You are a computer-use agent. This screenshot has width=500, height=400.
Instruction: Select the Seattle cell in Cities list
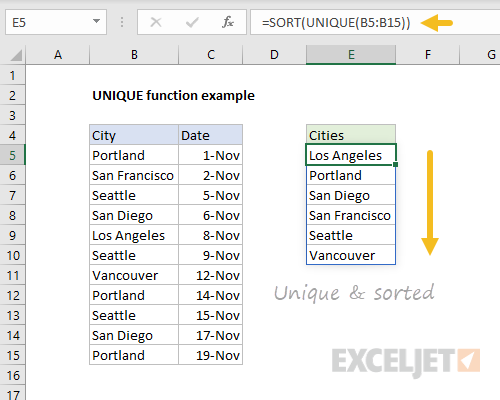click(x=351, y=235)
